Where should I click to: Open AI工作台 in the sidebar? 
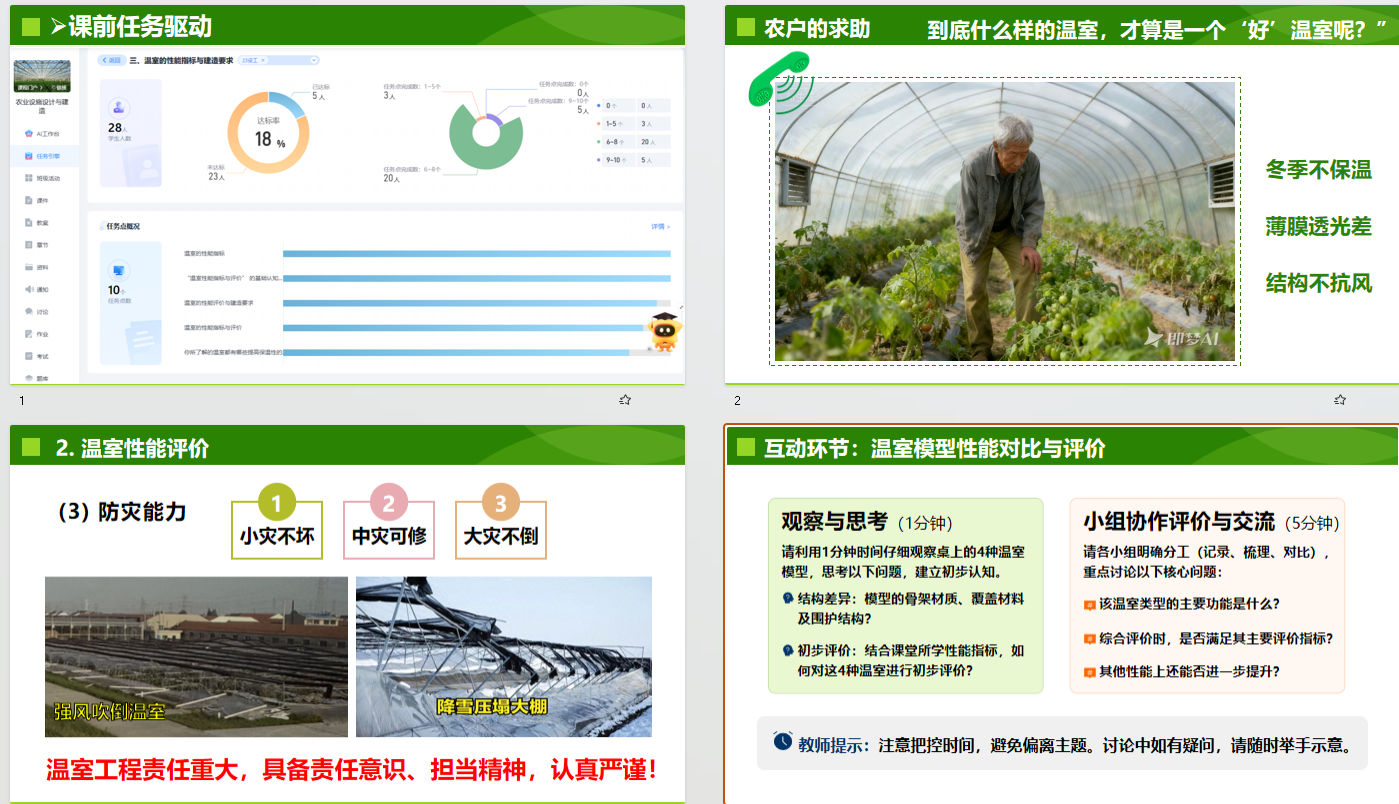coord(42,133)
